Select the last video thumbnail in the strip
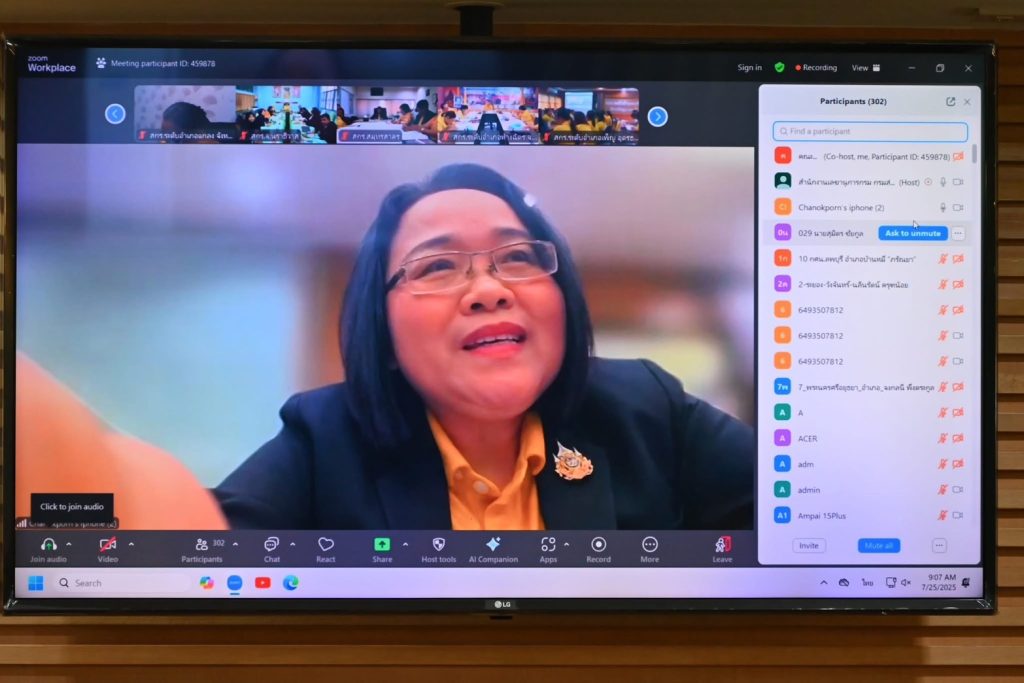Screen dimensions: 1024x683 tap(589, 116)
